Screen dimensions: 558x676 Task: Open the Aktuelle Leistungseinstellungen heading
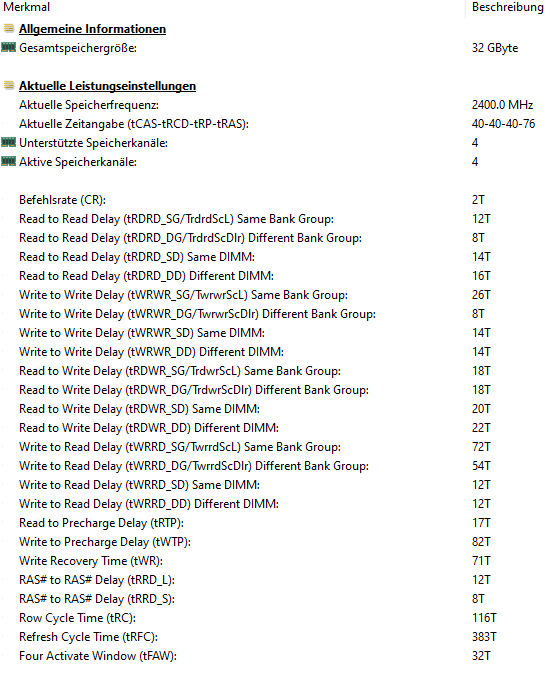point(107,86)
